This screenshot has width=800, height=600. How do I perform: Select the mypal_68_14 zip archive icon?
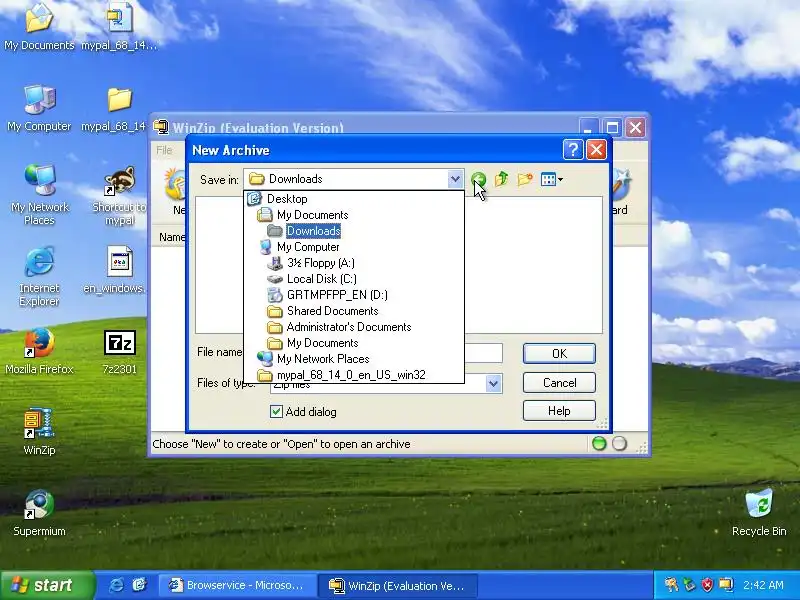tap(119, 27)
